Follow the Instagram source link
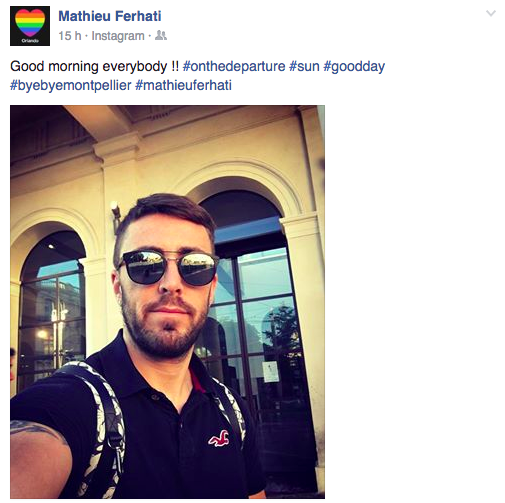 pos(118,36)
